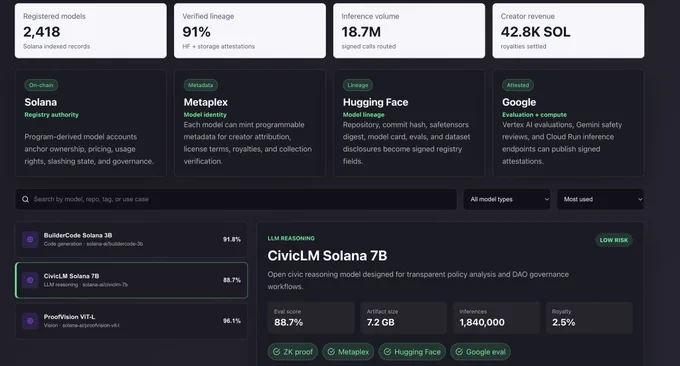
Task: Click the 2,418 registered models value
Action: click(42, 32)
